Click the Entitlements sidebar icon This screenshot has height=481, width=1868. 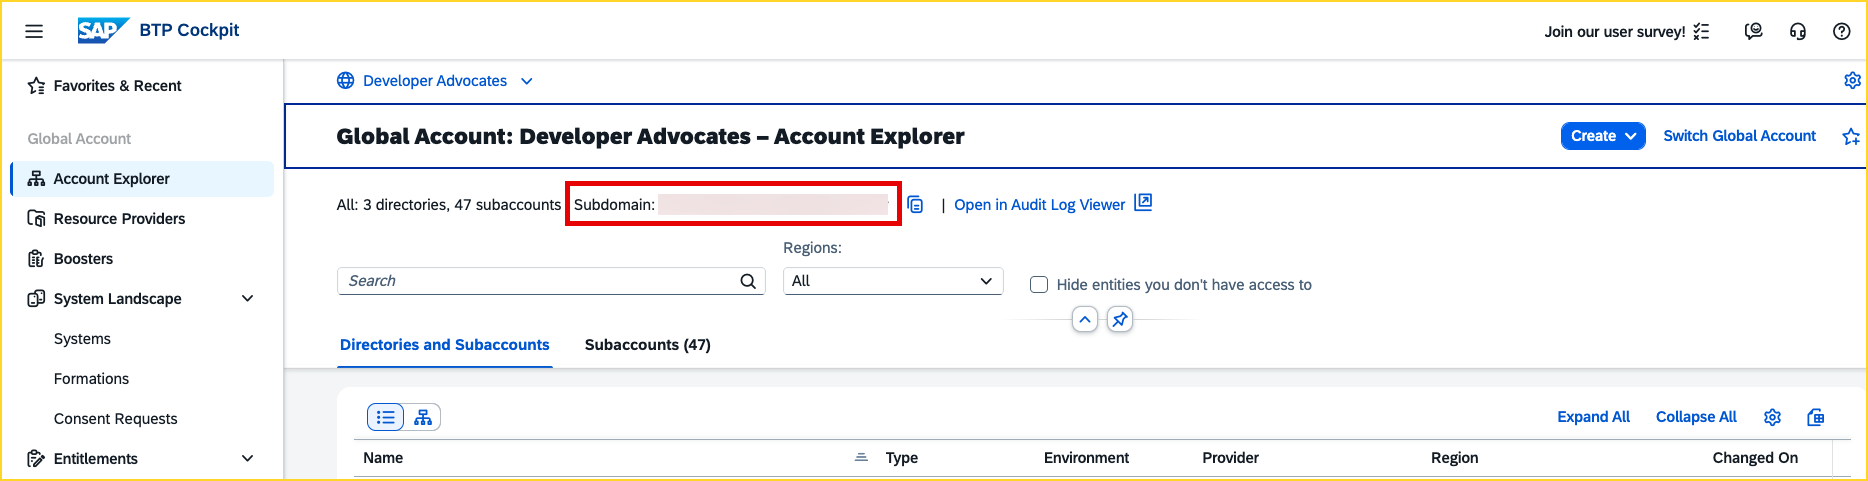tap(36, 459)
